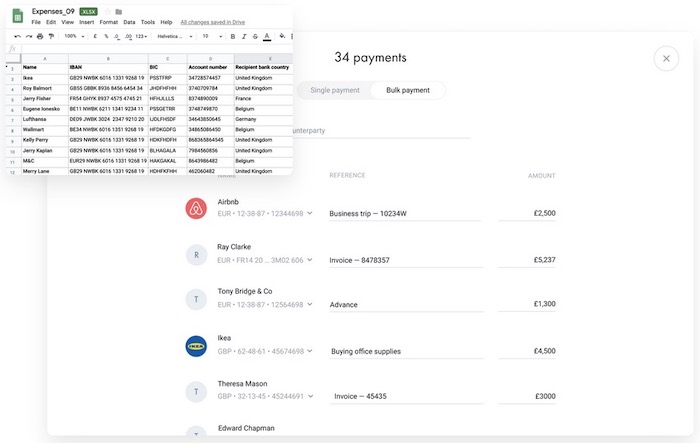Expand Theresa Mason account details chevron
This screenshot has width=700, height=443.
coord(310,396)
